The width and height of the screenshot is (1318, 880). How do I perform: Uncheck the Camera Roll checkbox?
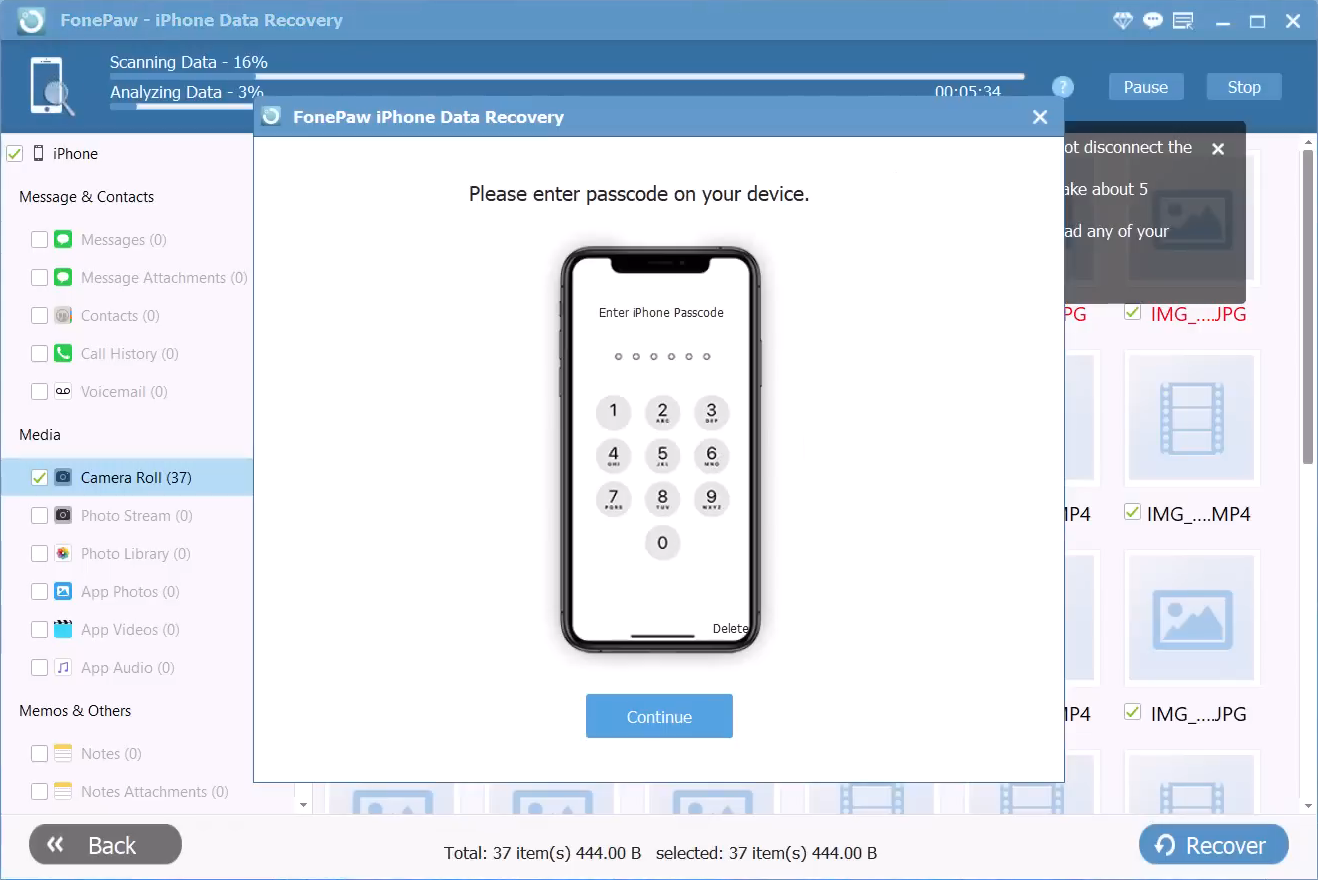click(x=39, y=478)
